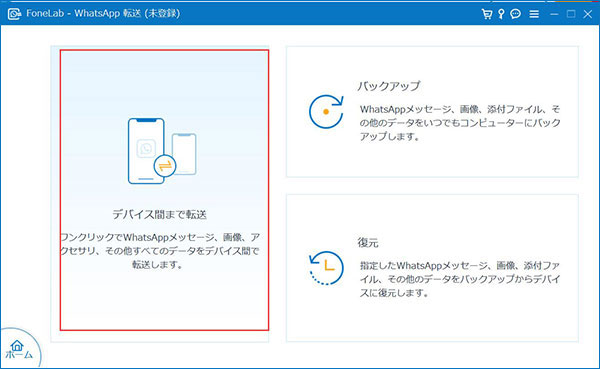
Task: Click the transfer description starting ワンクリックでWhatsAppメッセージ
Action: 160,251
